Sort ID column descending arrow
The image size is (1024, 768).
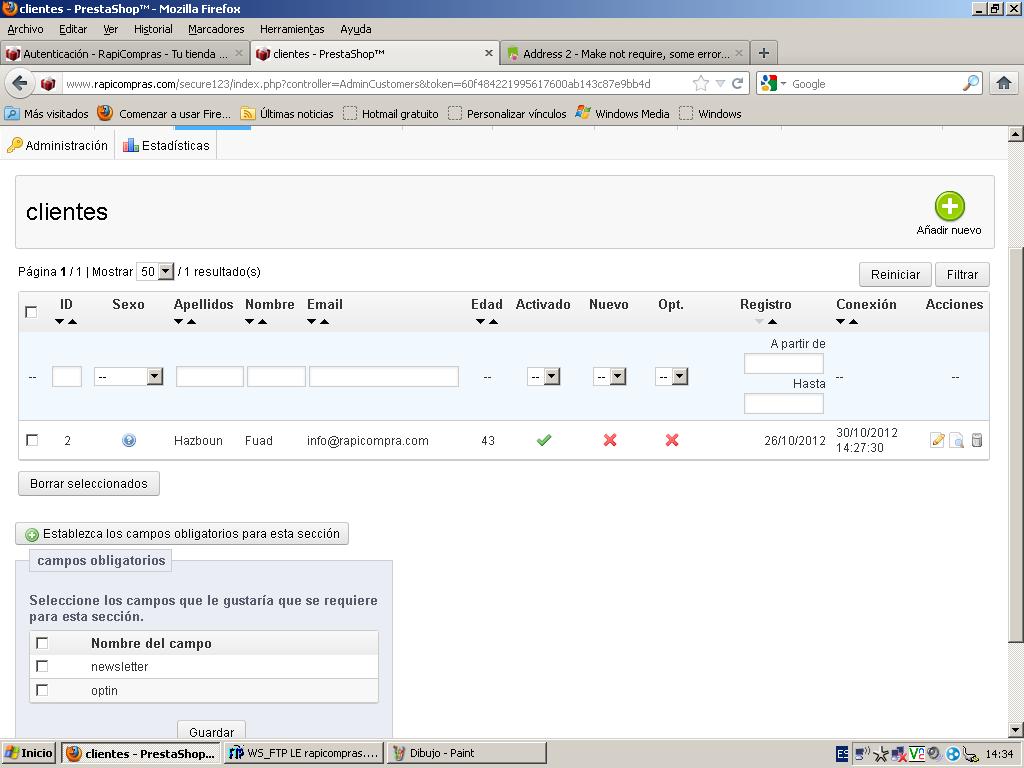click(x=59, y=321)
